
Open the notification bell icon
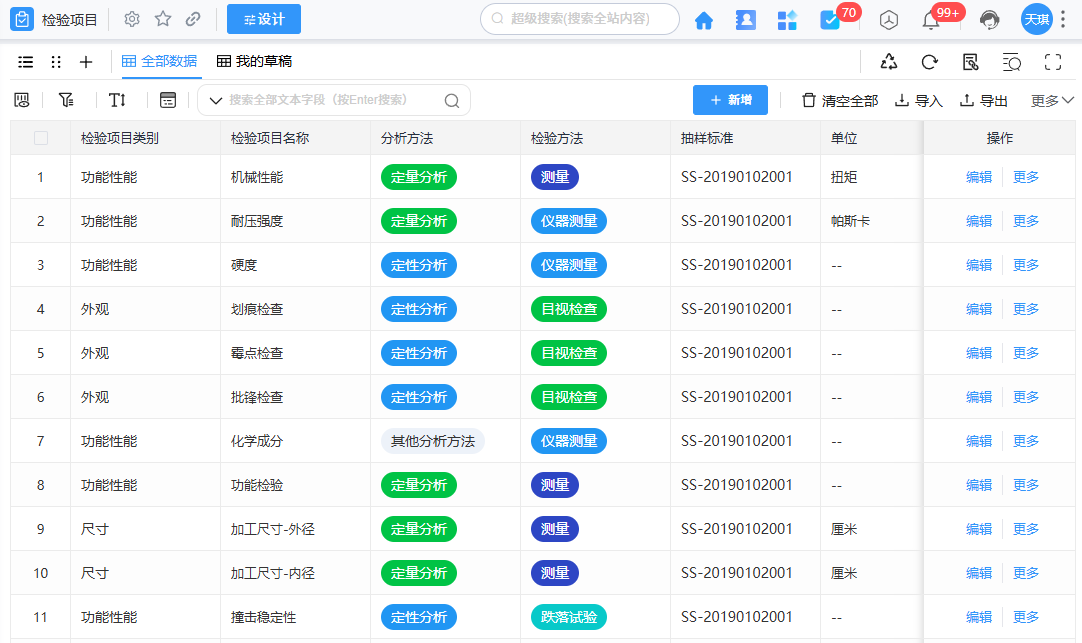click(x=930, y=20)
